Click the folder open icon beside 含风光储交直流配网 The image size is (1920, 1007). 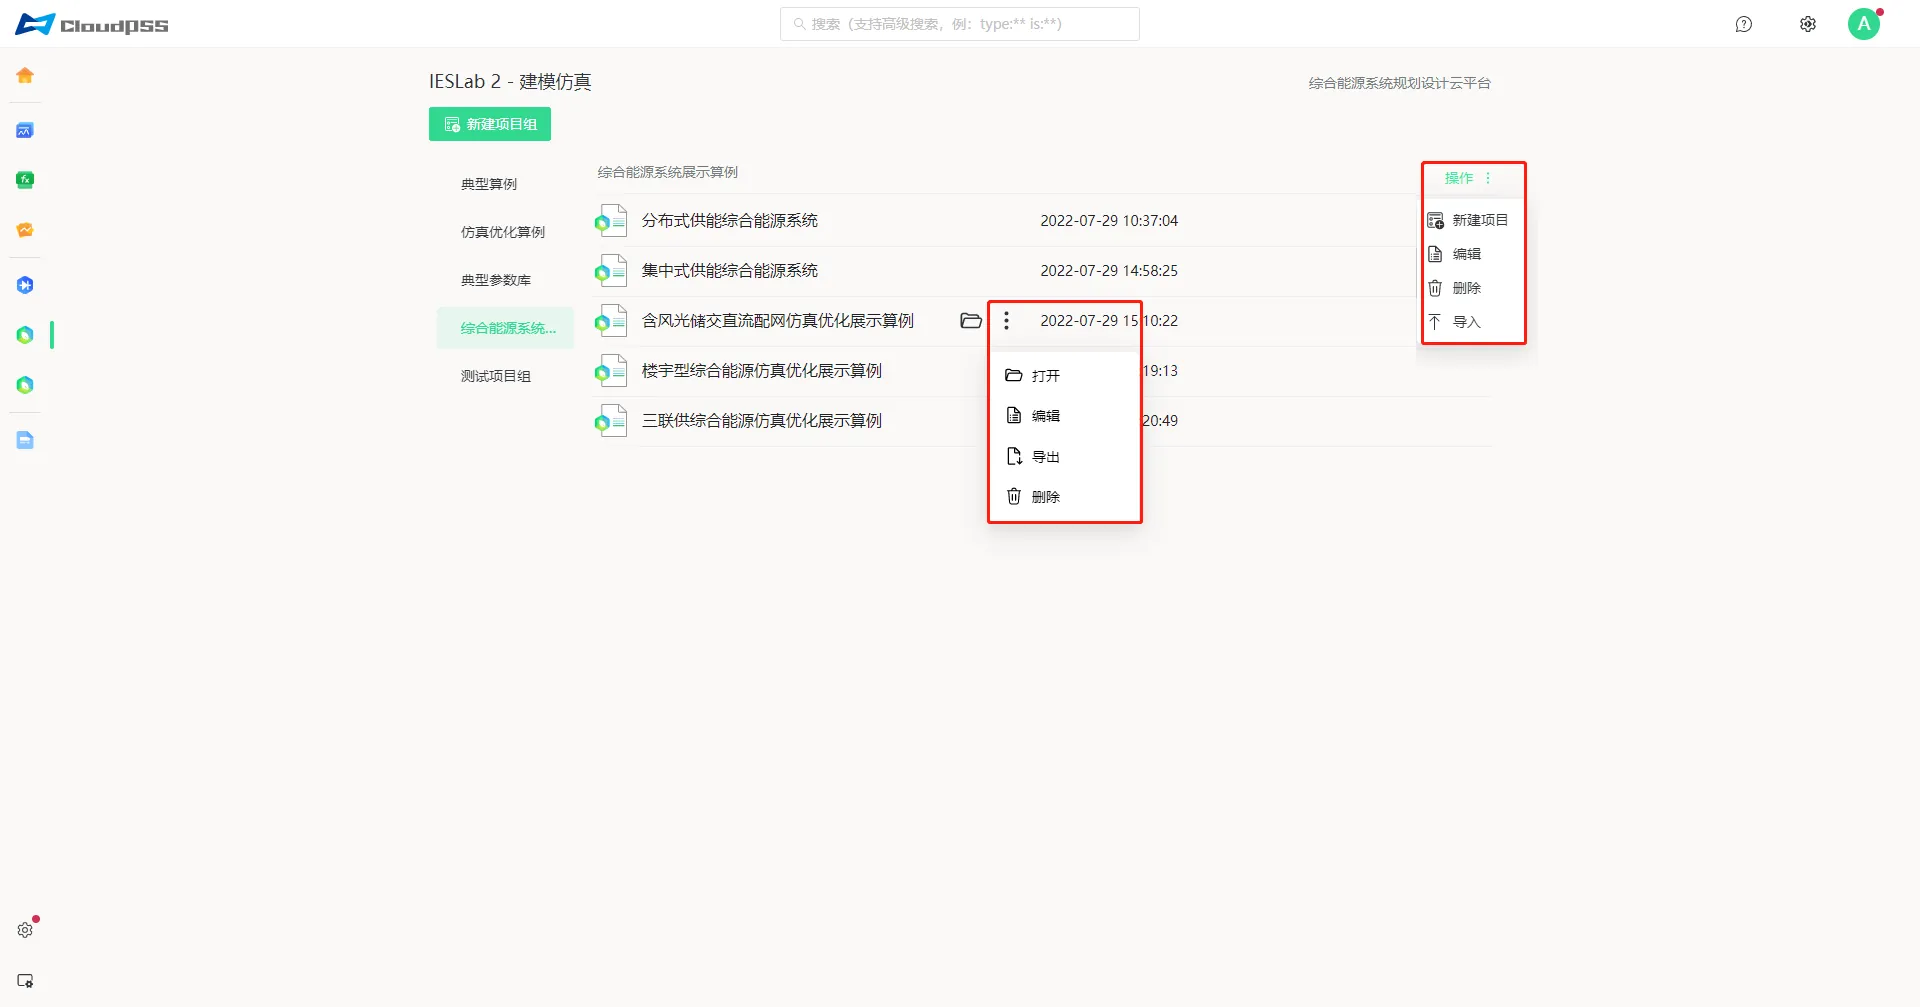click(x=970, y=321)
